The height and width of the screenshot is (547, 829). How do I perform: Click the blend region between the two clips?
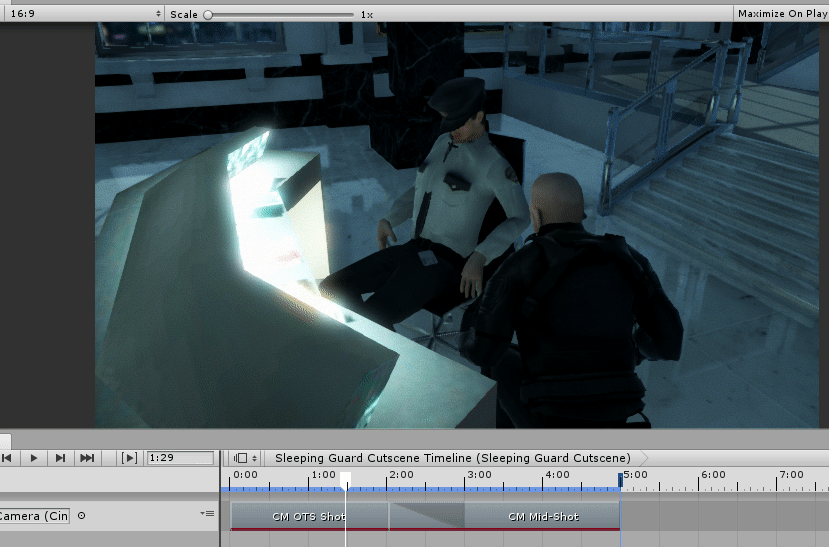click(x=427, y=516)
